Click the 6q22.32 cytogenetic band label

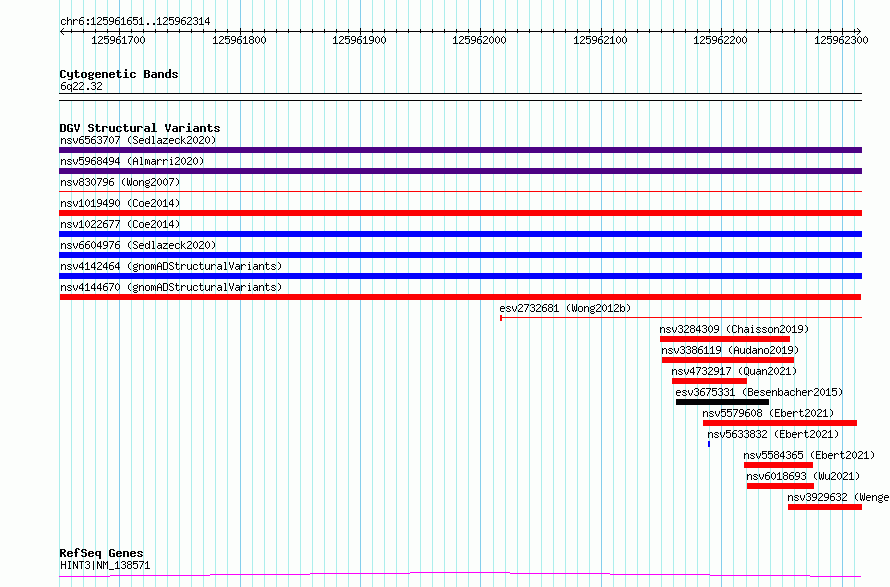tap(81, 87)
